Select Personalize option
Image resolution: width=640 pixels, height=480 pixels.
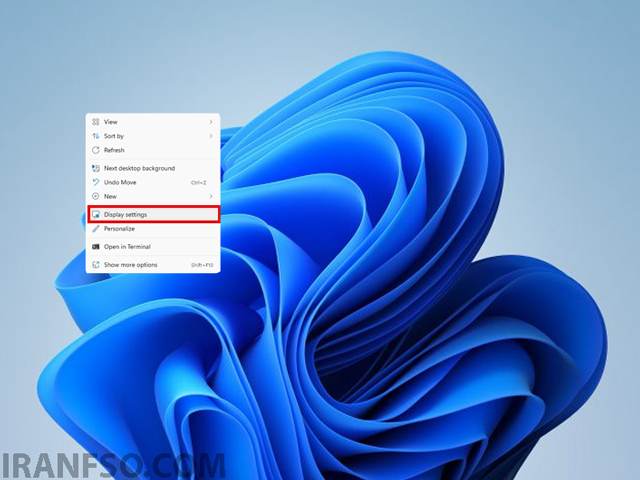[x=153, y=229]
